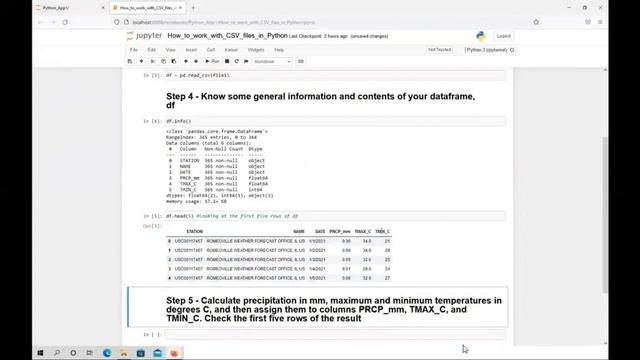Click the df = pd.read_csv(file1) code cell

(x=335, y=76)
